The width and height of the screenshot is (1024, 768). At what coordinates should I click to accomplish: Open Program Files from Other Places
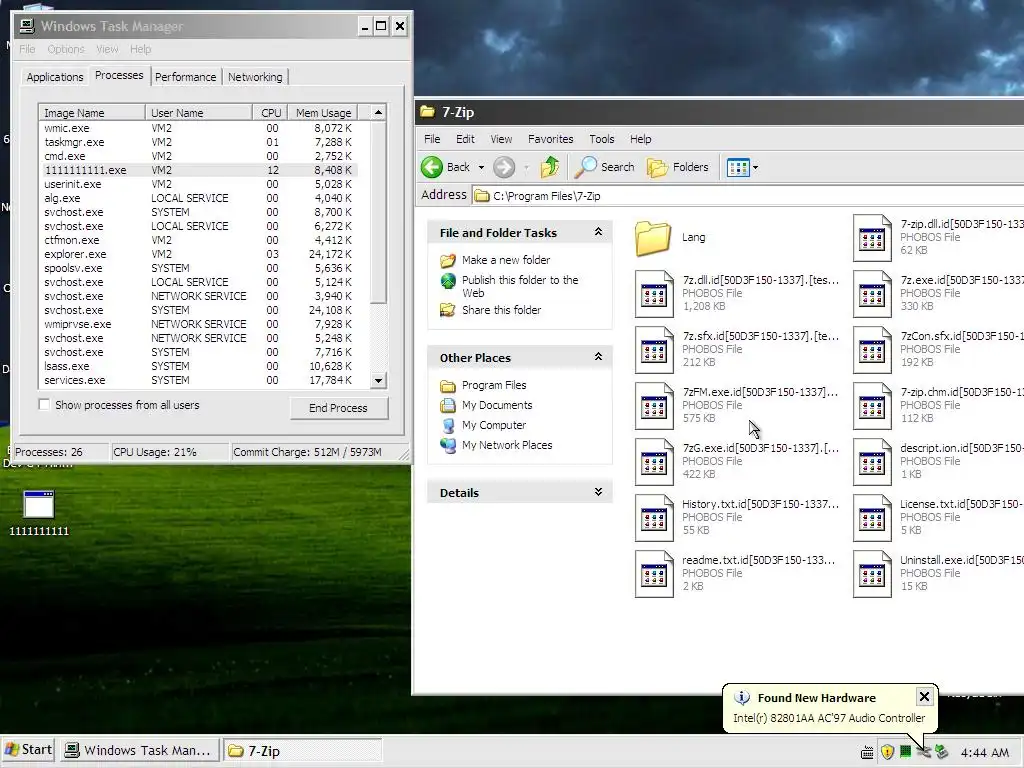point(494,385)
